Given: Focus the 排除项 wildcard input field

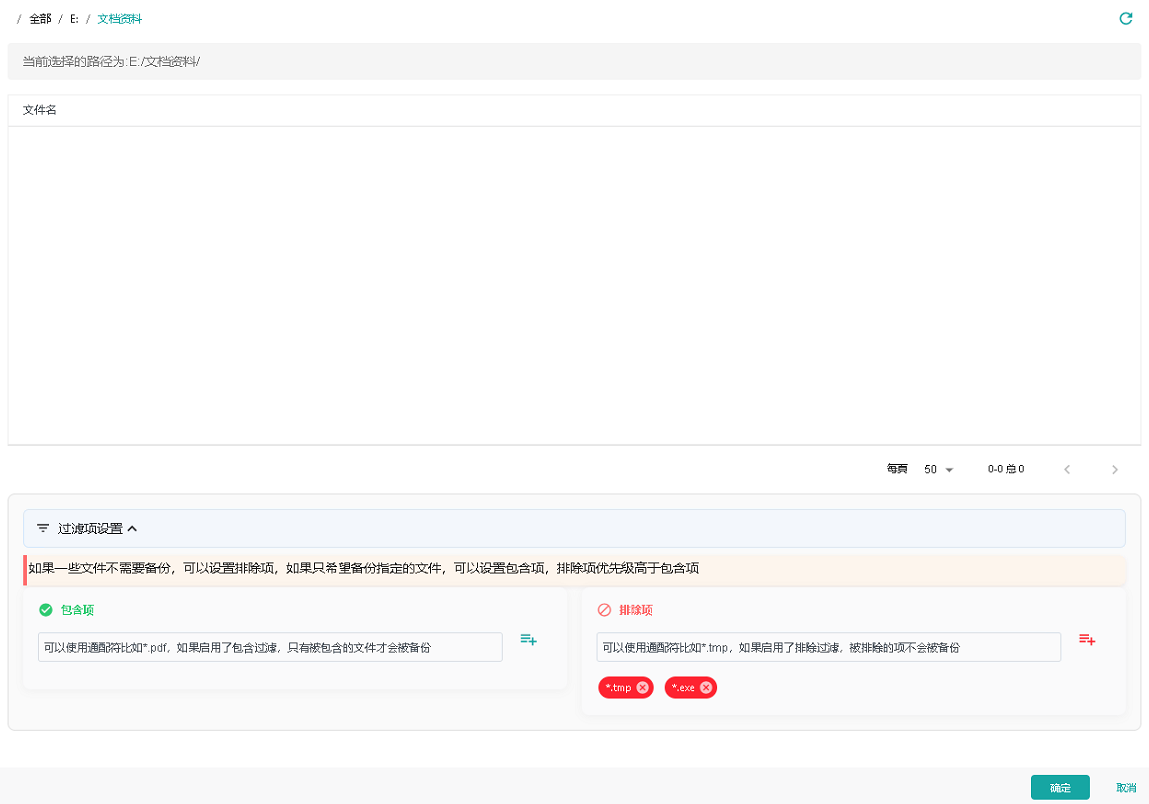Looking at the screenshot, I should pos(828,647).
